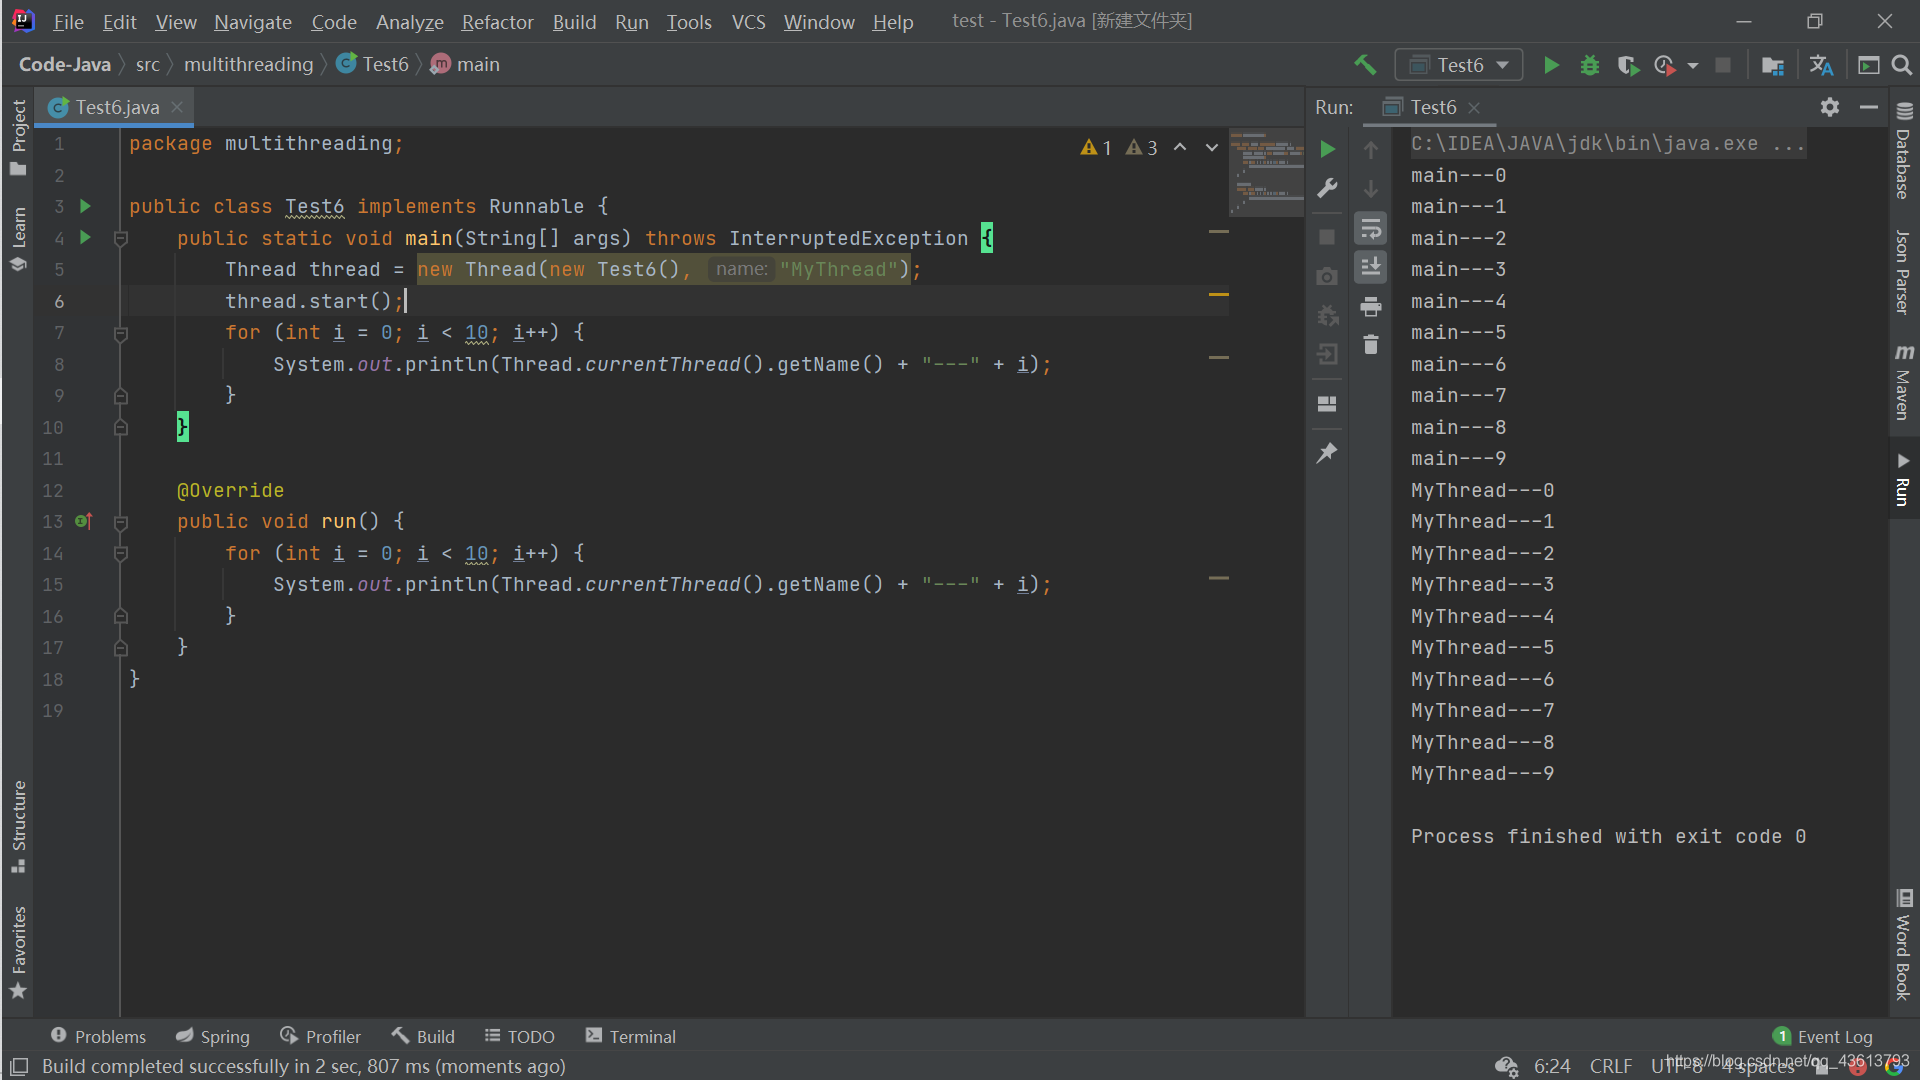Click run gutter icon beside class Test6
The width and height of the screenshot is (1920, 1080).
[85, 206]
